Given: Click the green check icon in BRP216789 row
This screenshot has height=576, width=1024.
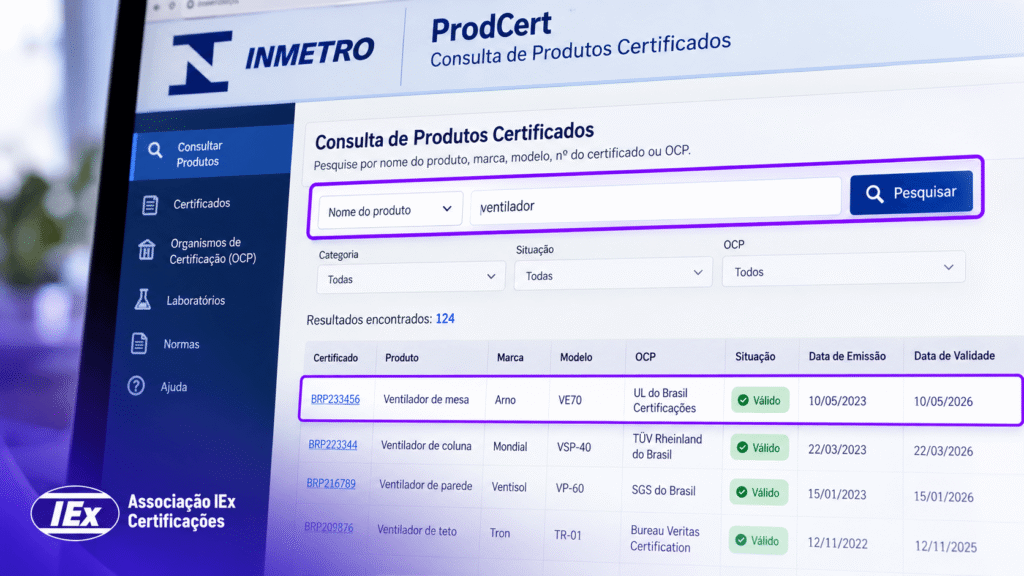Looking at the screenshot, I should 741,492.
